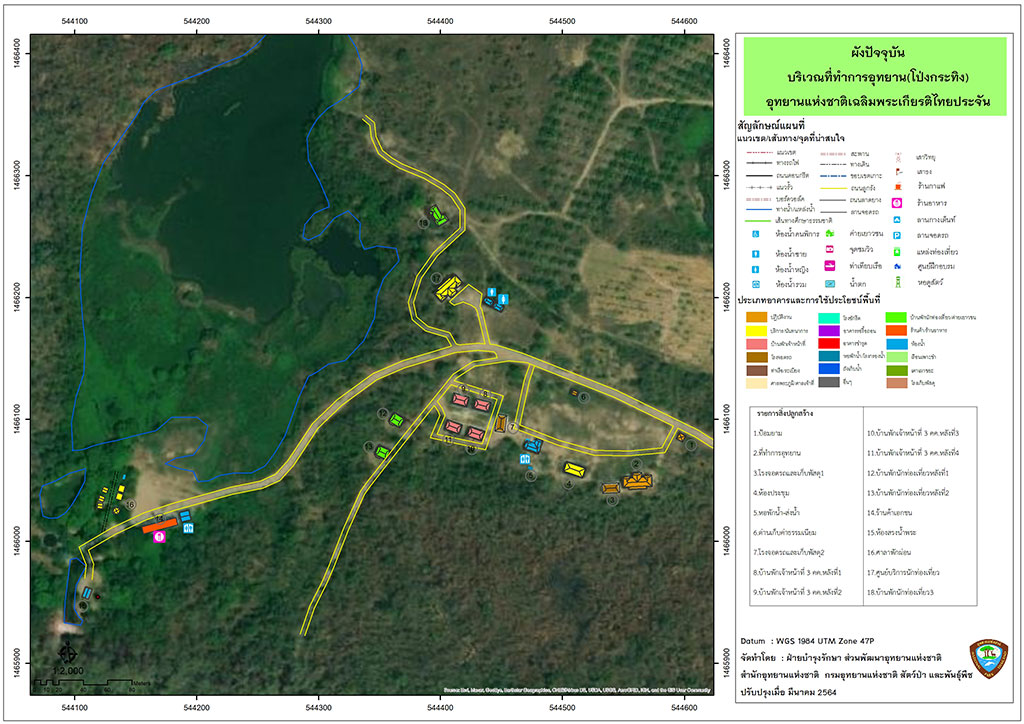Click the national park department emblem logo
This screenshot has height=724, width=1024.
988,659
